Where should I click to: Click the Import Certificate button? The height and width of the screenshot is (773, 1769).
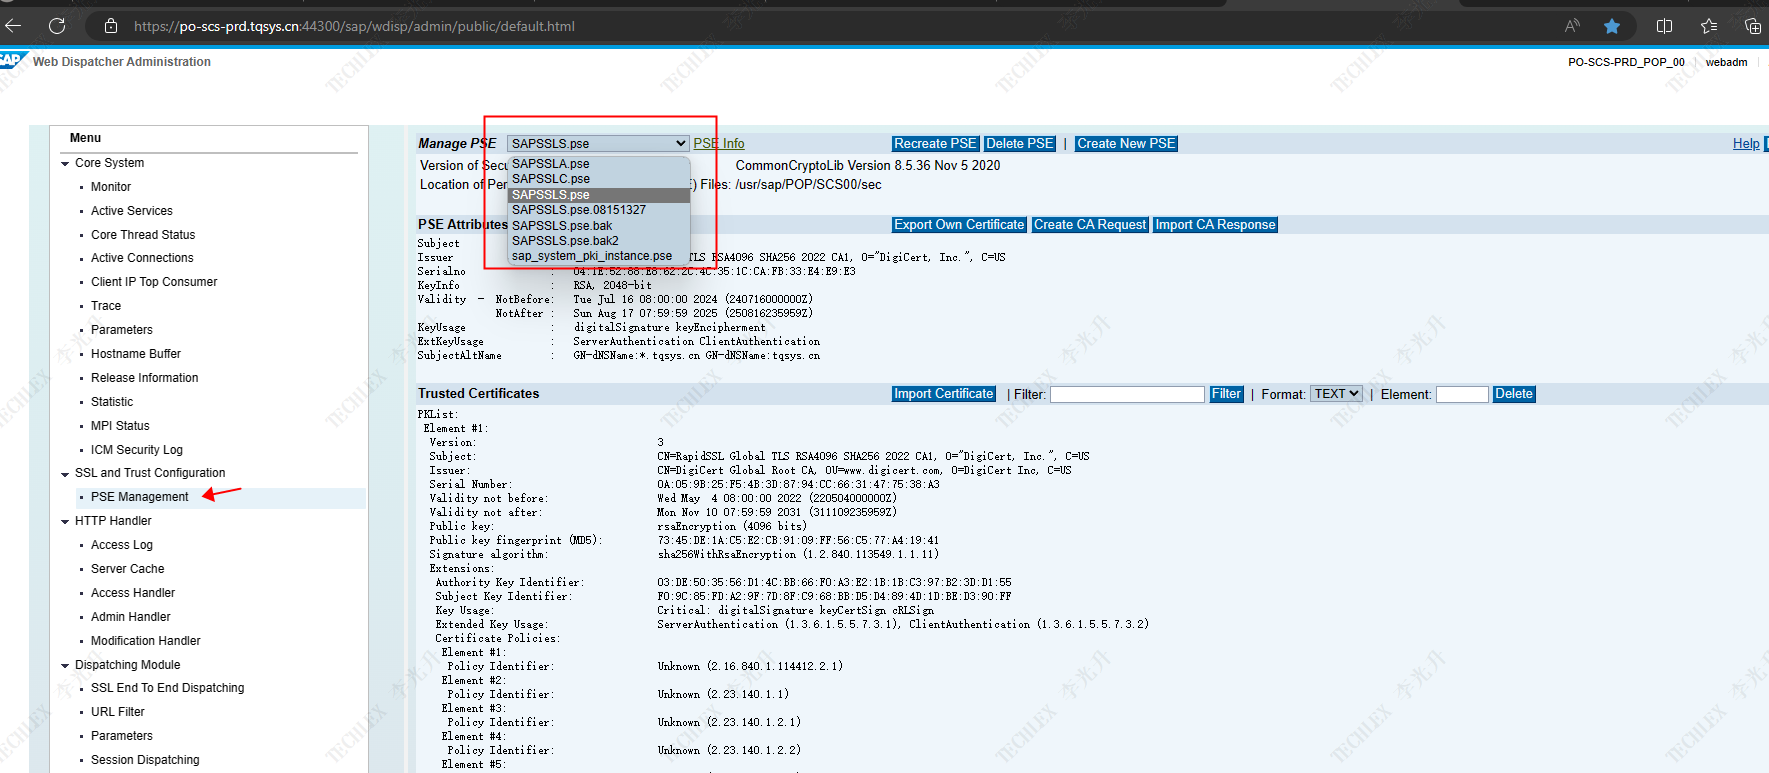944,394
